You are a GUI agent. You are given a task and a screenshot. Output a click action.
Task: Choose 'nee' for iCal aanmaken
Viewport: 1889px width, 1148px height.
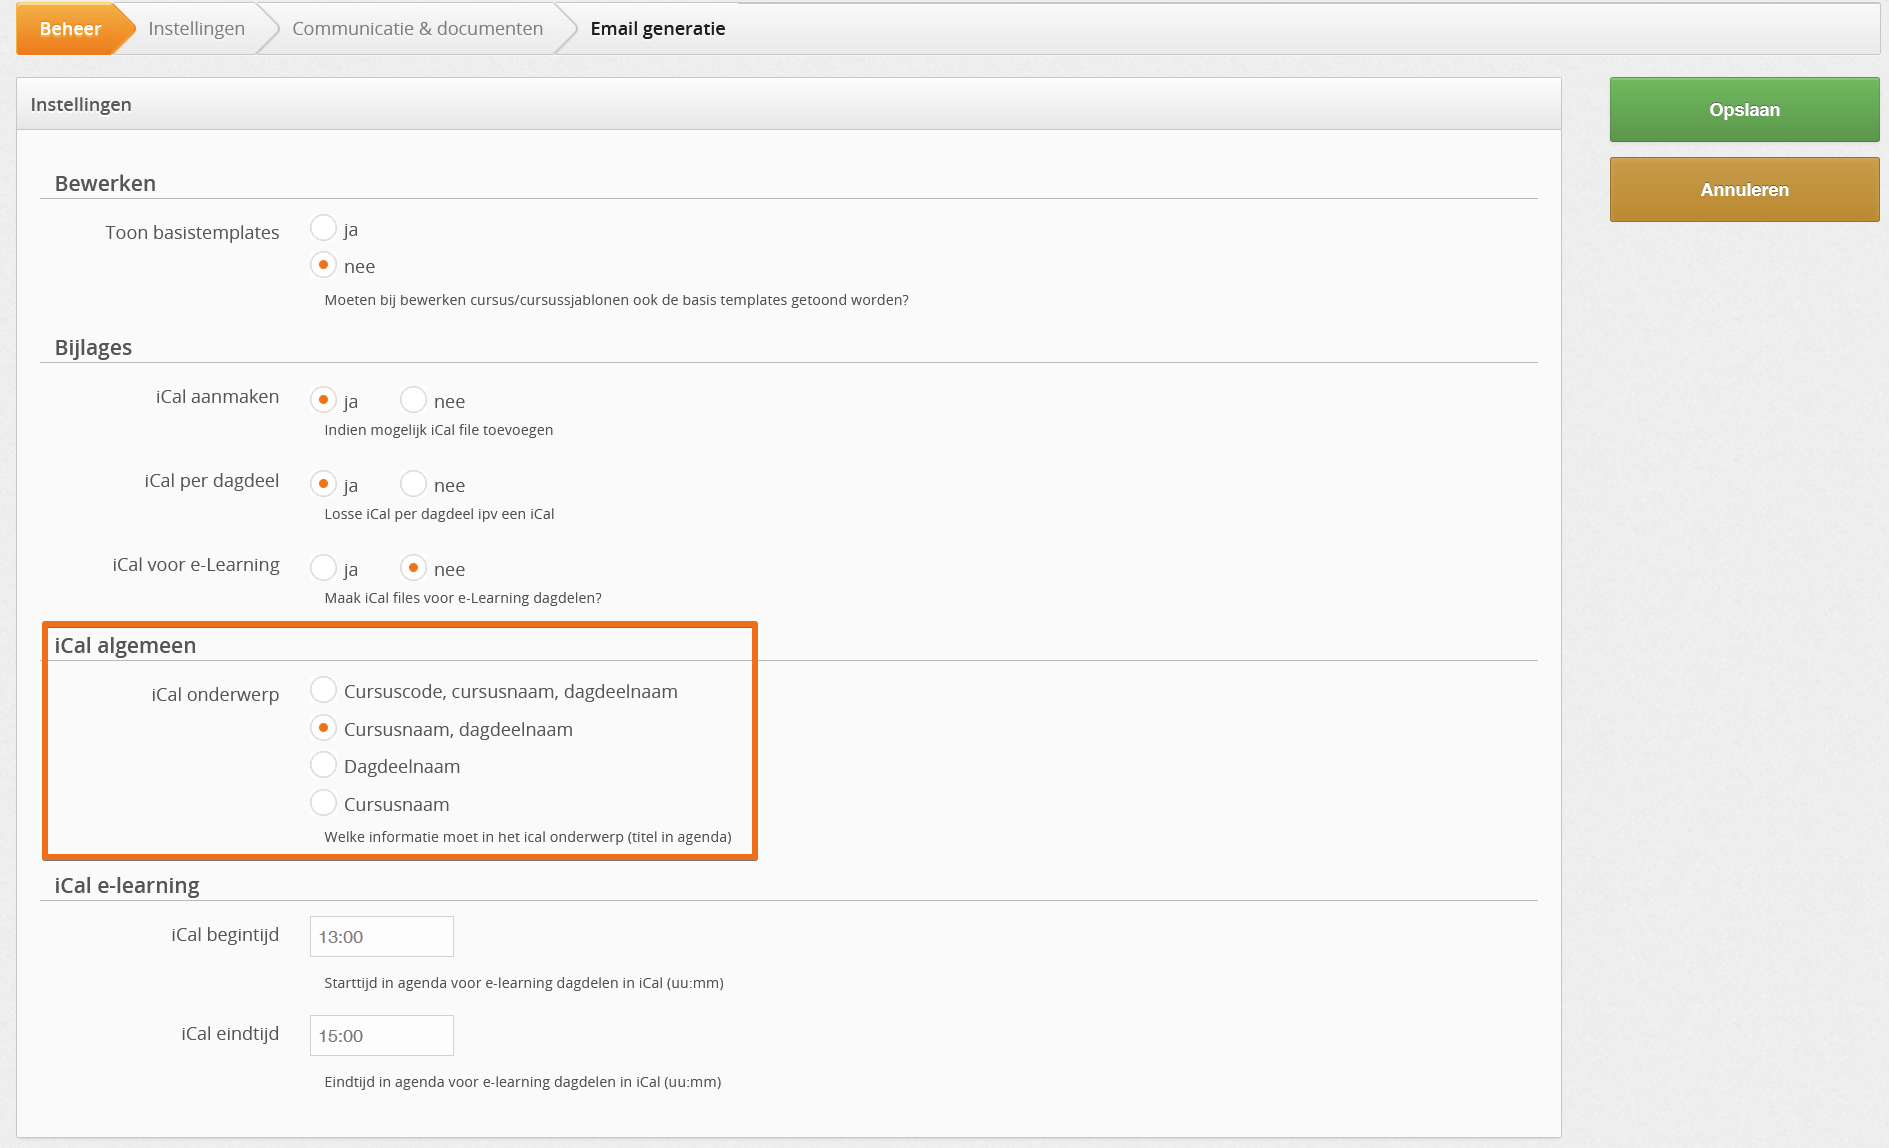[413, 400]
